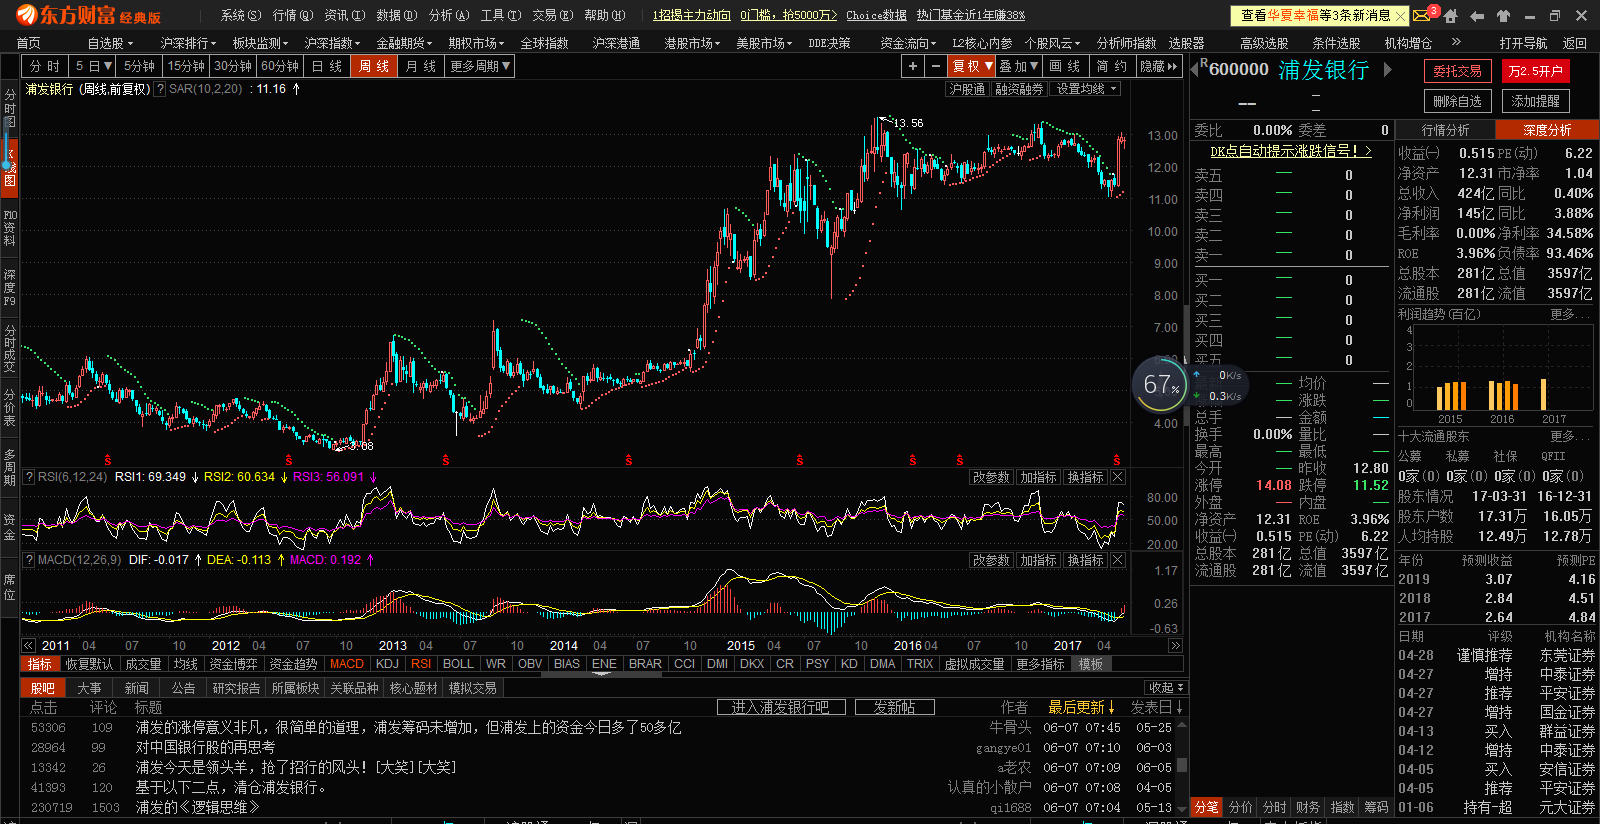
Task: Open the 系统(S) menu
Action: click(241, 15)
